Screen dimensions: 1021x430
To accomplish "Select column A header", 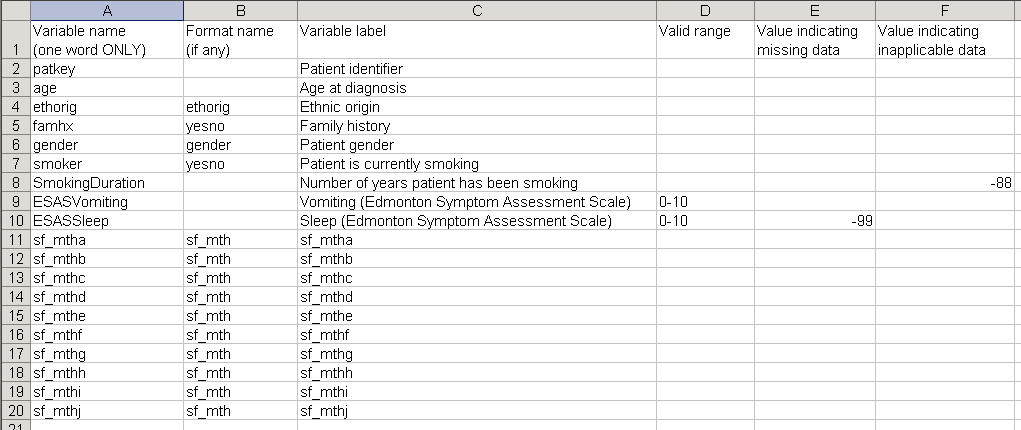I will (x=106, y=11).
